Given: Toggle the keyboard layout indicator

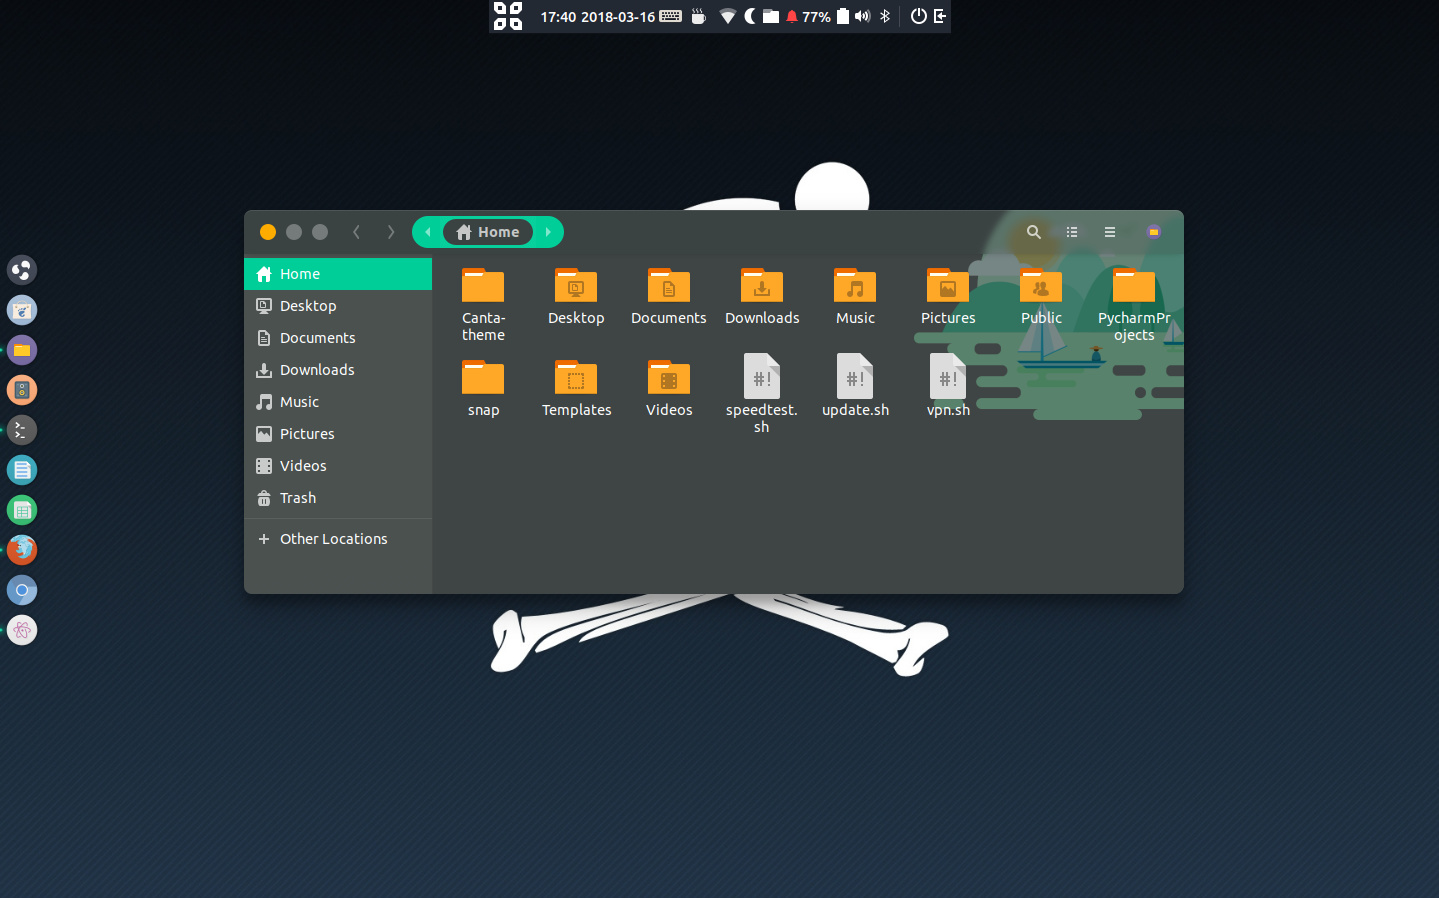Looking at the screenshot, I should [x=669, y=16].
